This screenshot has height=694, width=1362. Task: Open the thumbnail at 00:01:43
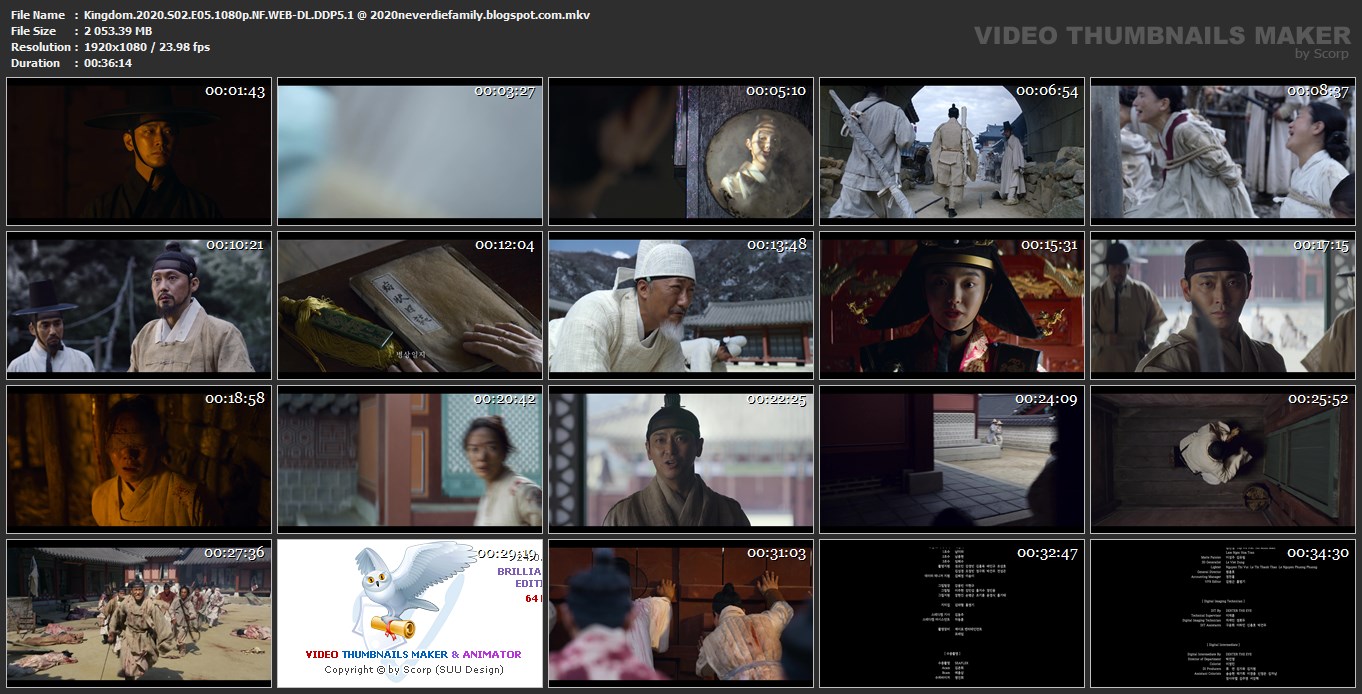point(139,152)
